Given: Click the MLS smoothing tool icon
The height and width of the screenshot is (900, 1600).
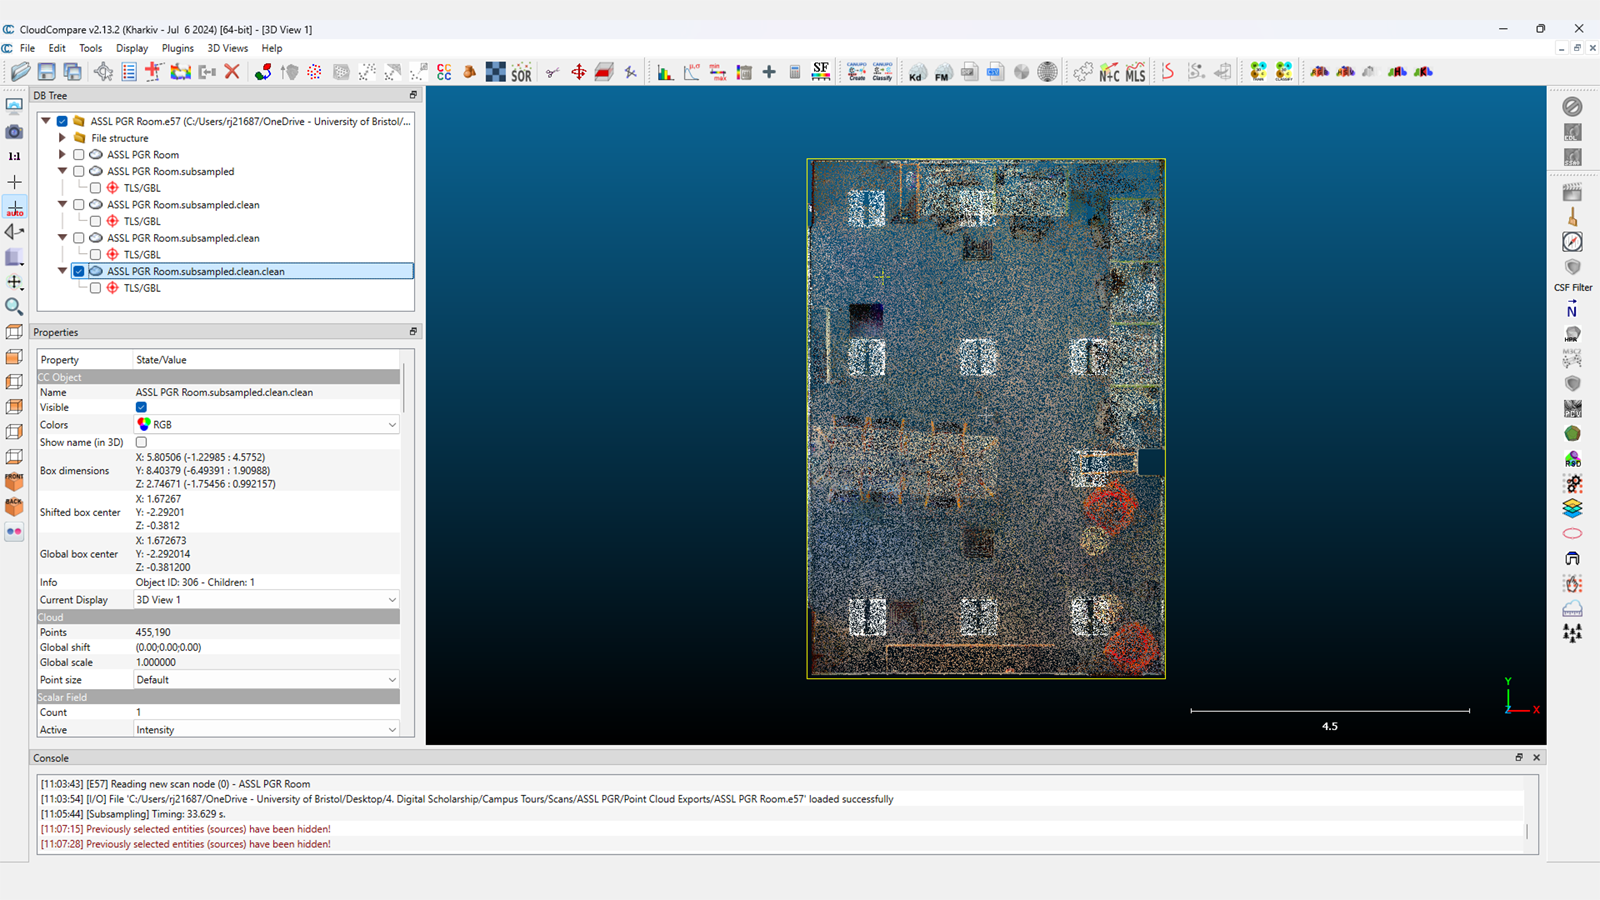Looking at the screenshot, I should tap(1135, 72).
